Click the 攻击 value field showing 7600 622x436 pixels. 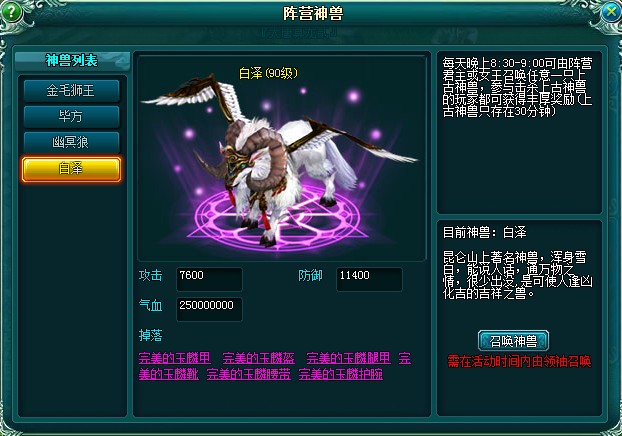(x=209, y=279)
